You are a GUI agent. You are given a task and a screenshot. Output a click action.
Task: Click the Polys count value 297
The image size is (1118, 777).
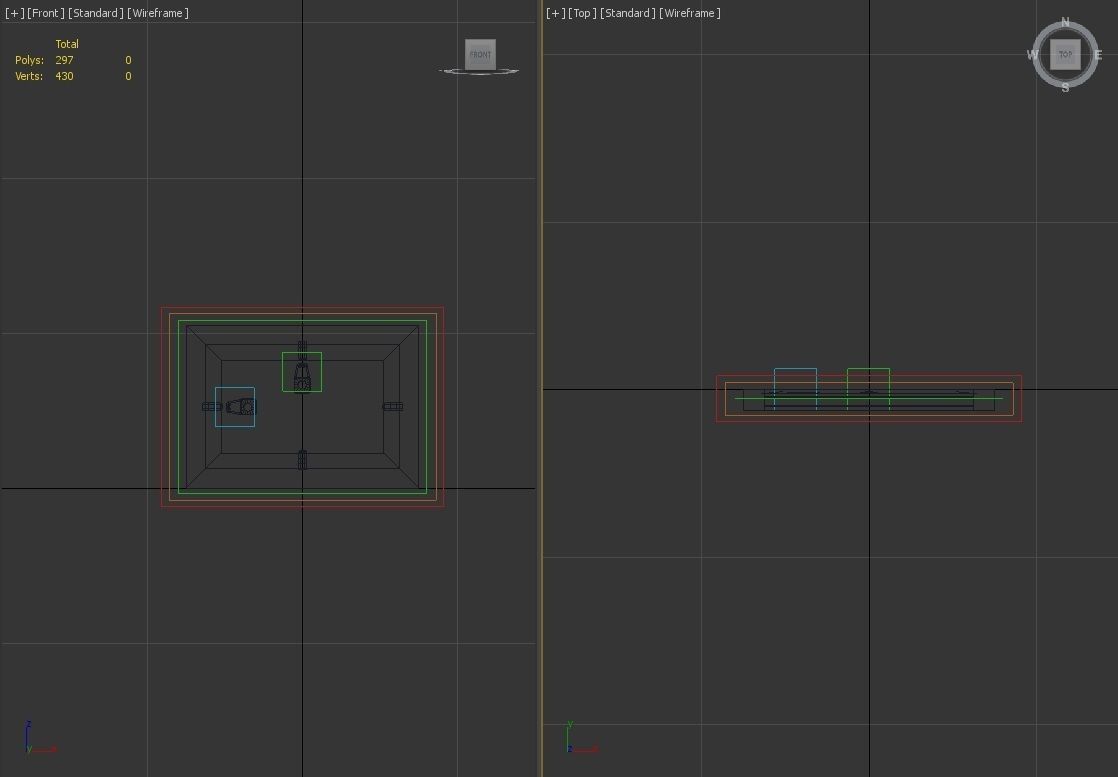(x=64, y=60)
